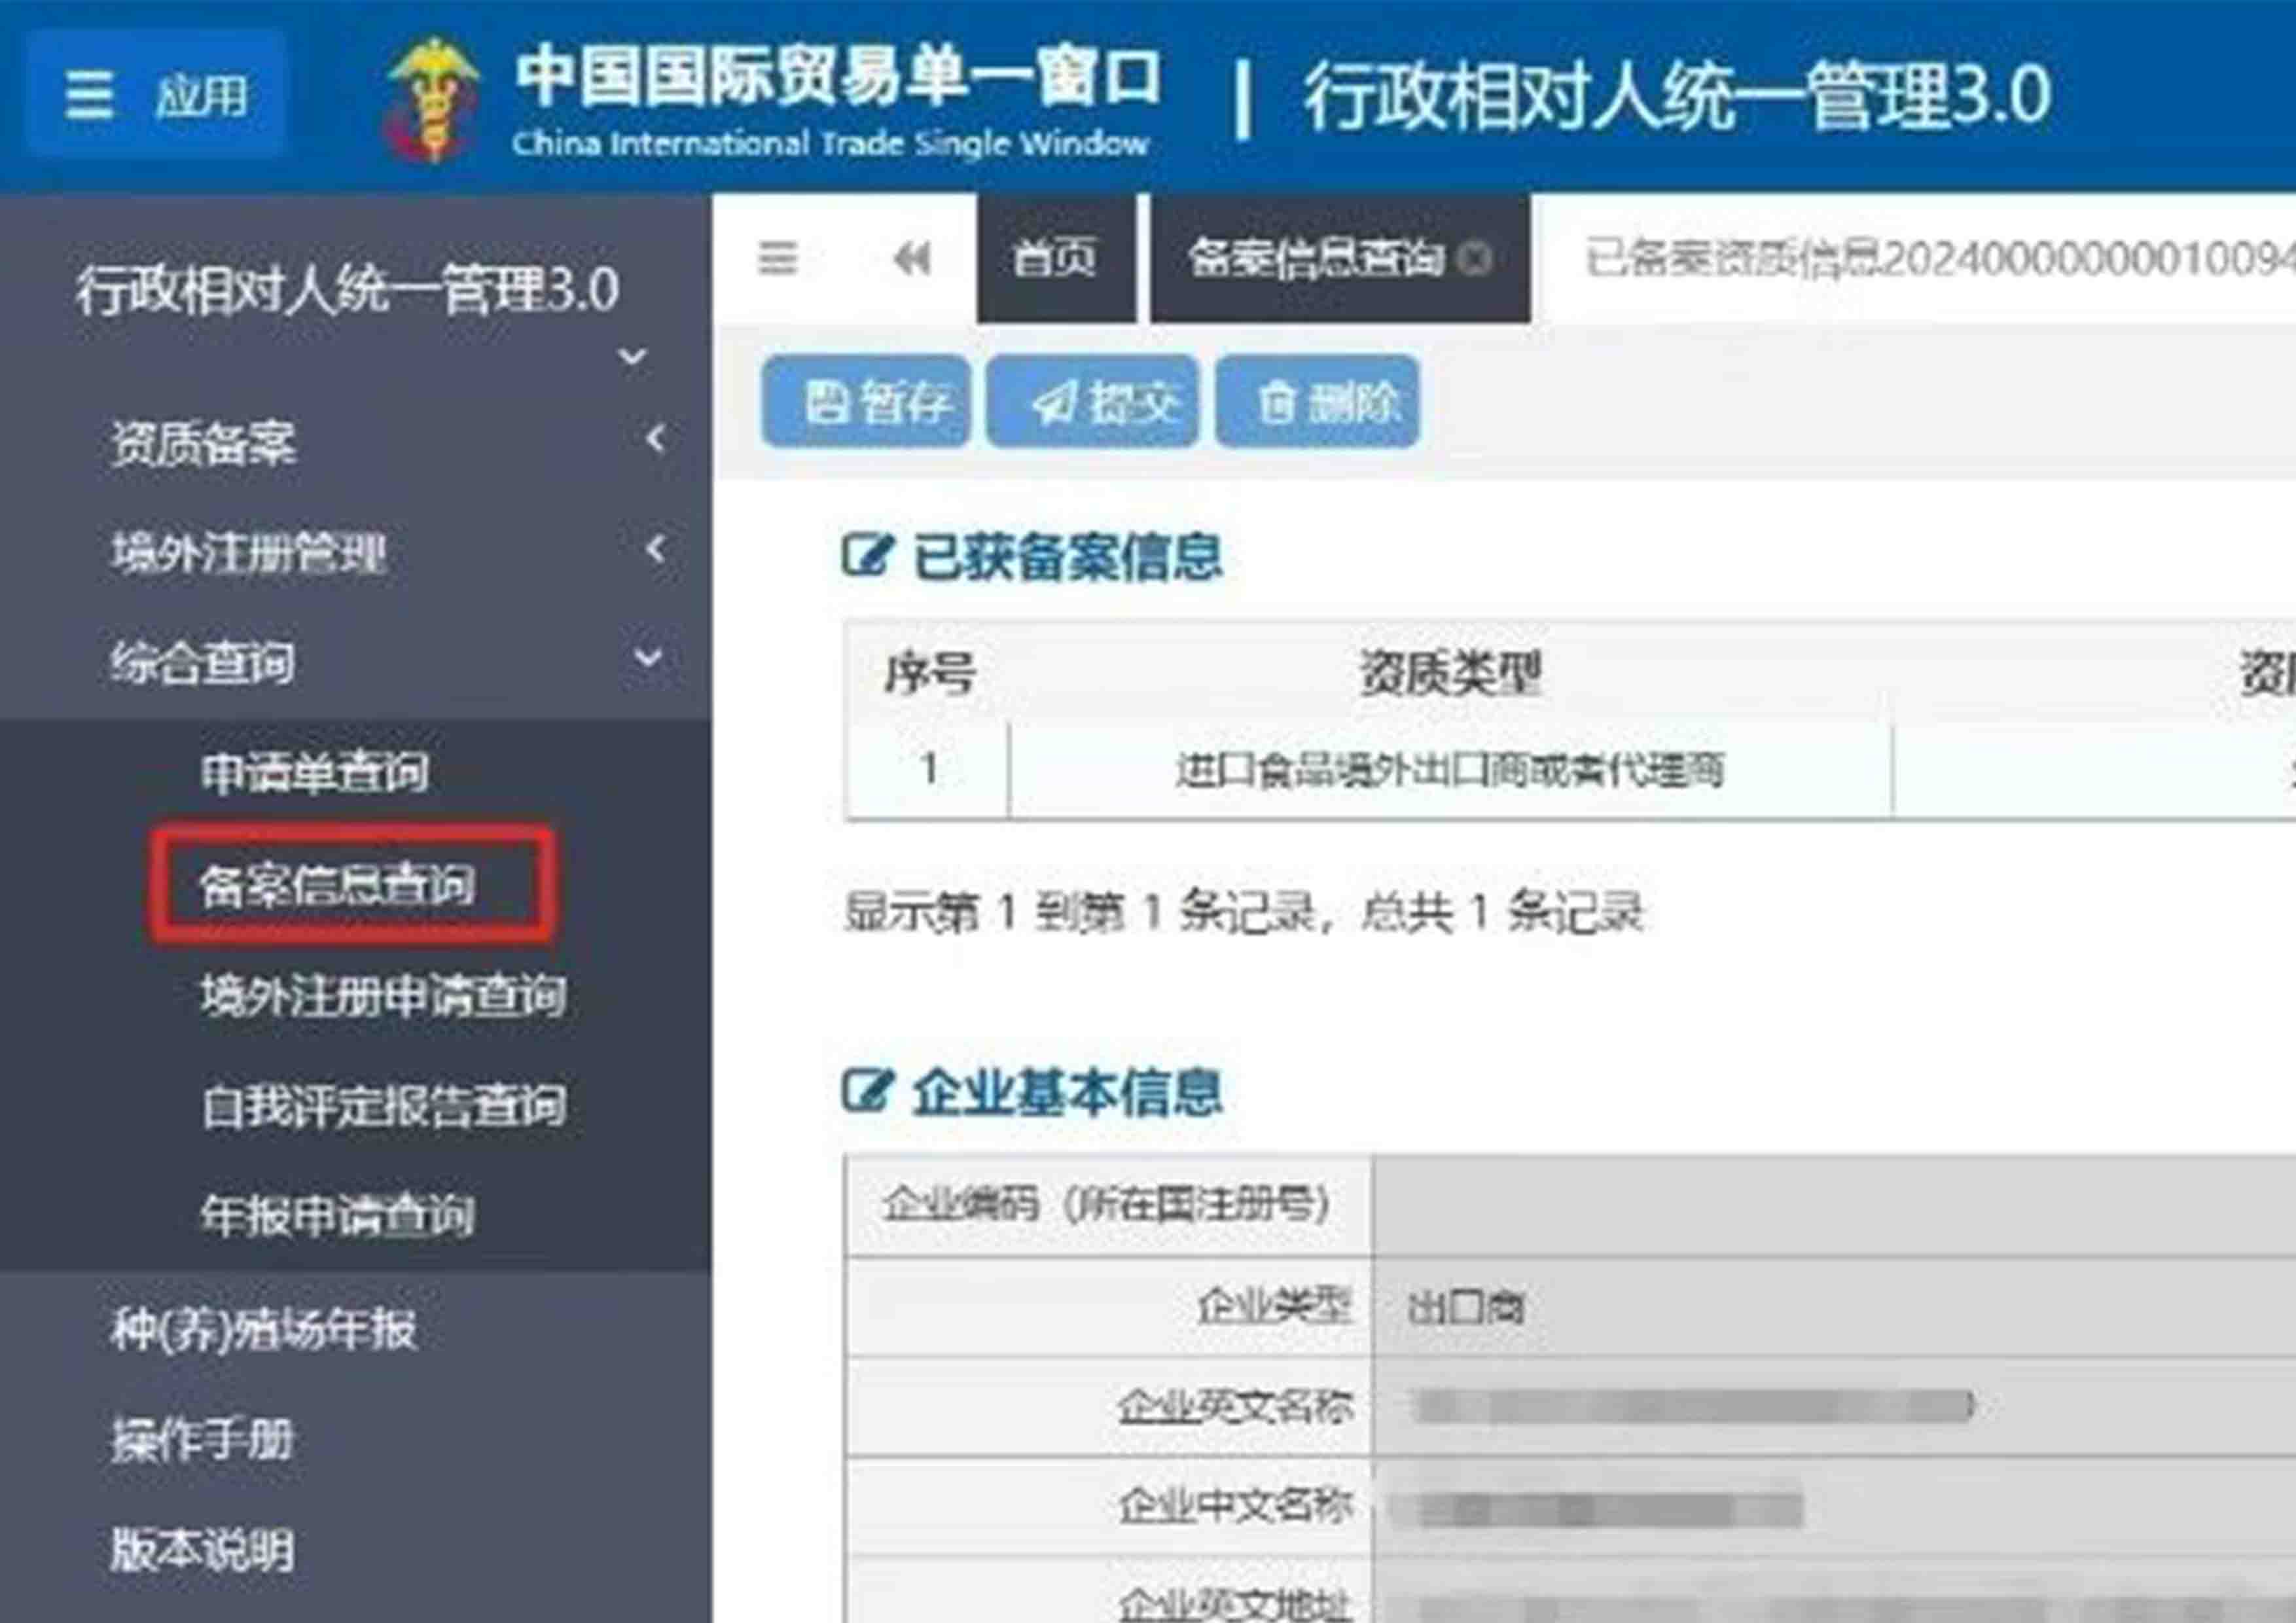2296x1623 pixels.
Task: Click the 序号 column header
Action: (929, 673)
